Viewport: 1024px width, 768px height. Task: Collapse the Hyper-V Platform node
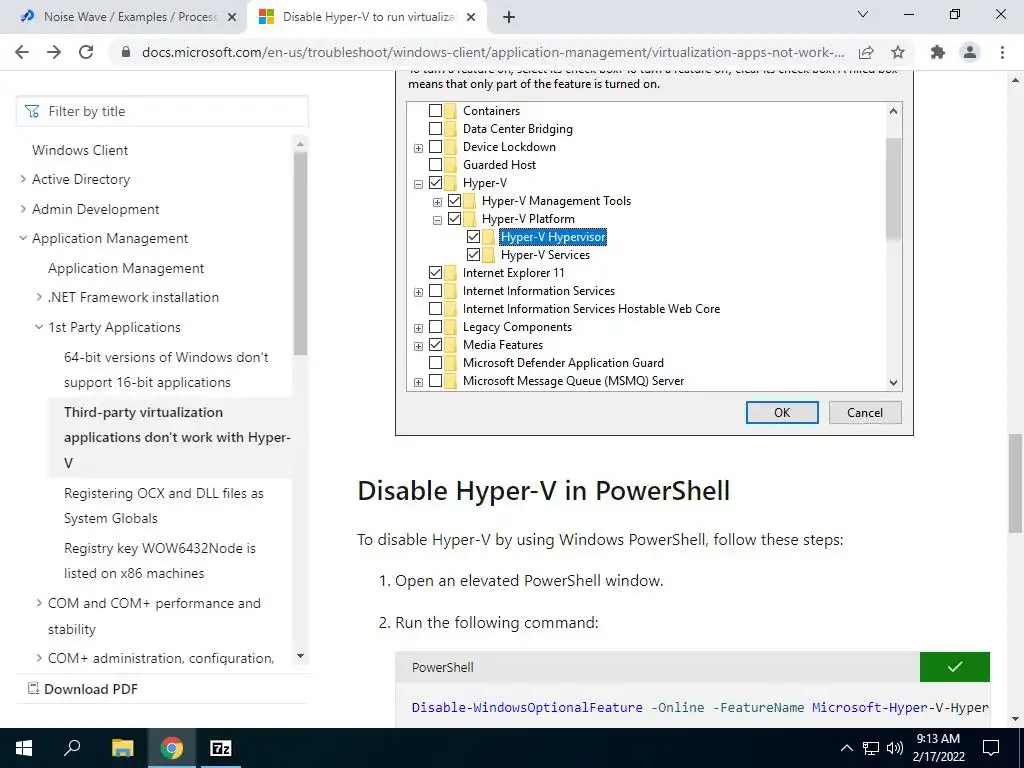click(x=438, y=220)
